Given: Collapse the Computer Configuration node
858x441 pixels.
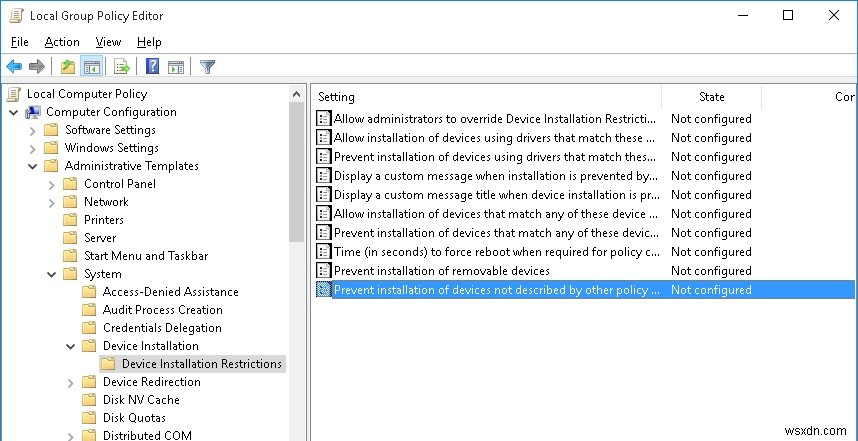Looking at the screenshot, I should coord(14,112).
